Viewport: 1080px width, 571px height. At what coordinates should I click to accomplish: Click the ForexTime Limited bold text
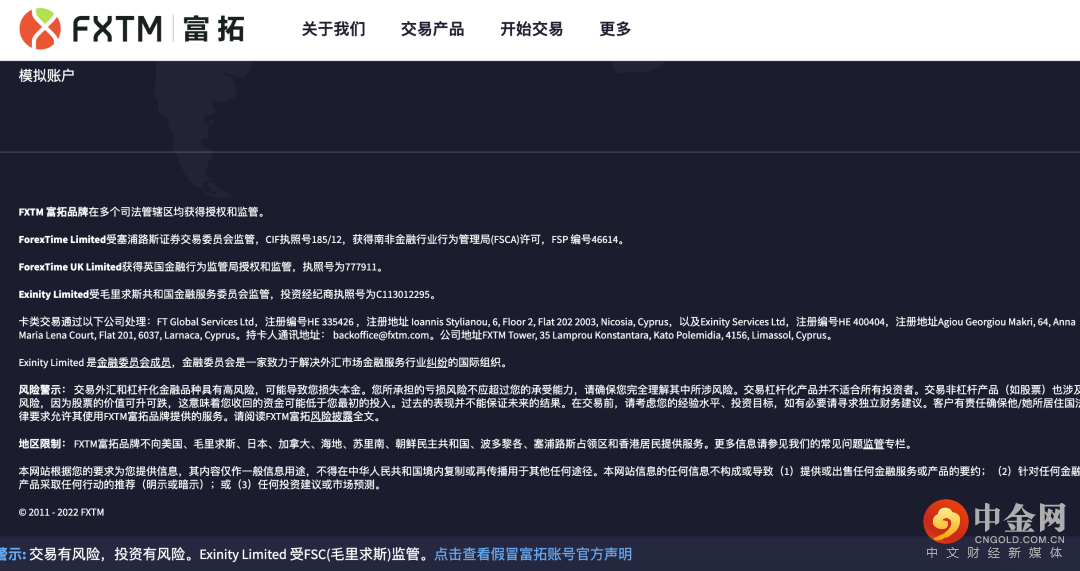coord(62,240)
